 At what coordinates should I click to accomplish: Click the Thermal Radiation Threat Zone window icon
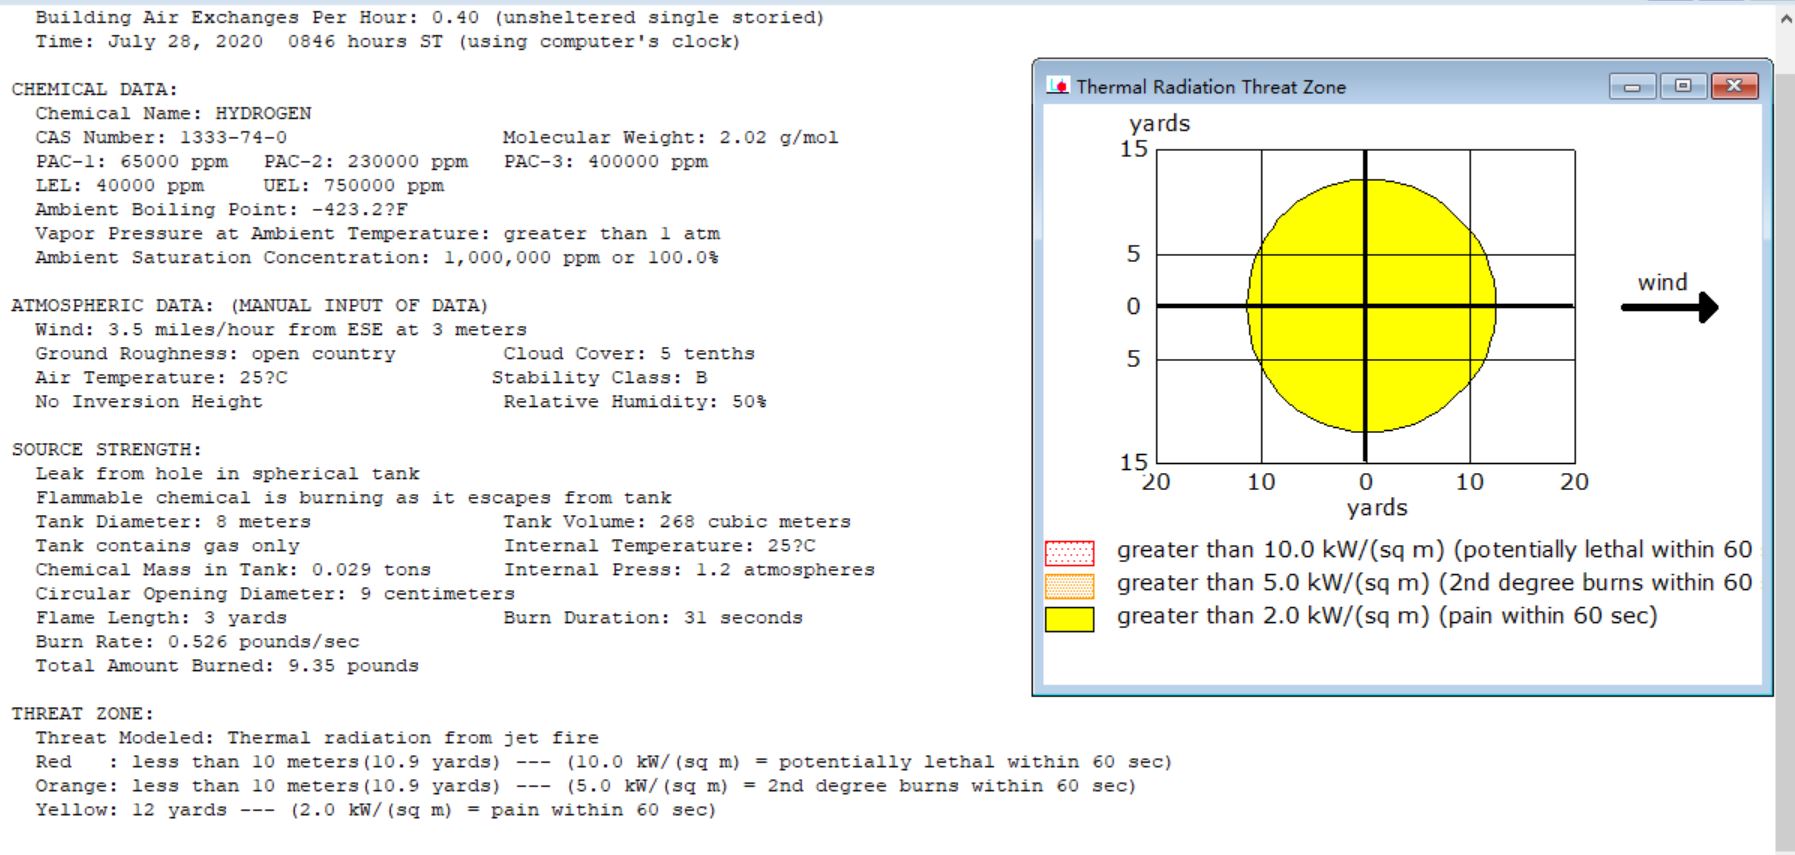tap(1057, 86)
